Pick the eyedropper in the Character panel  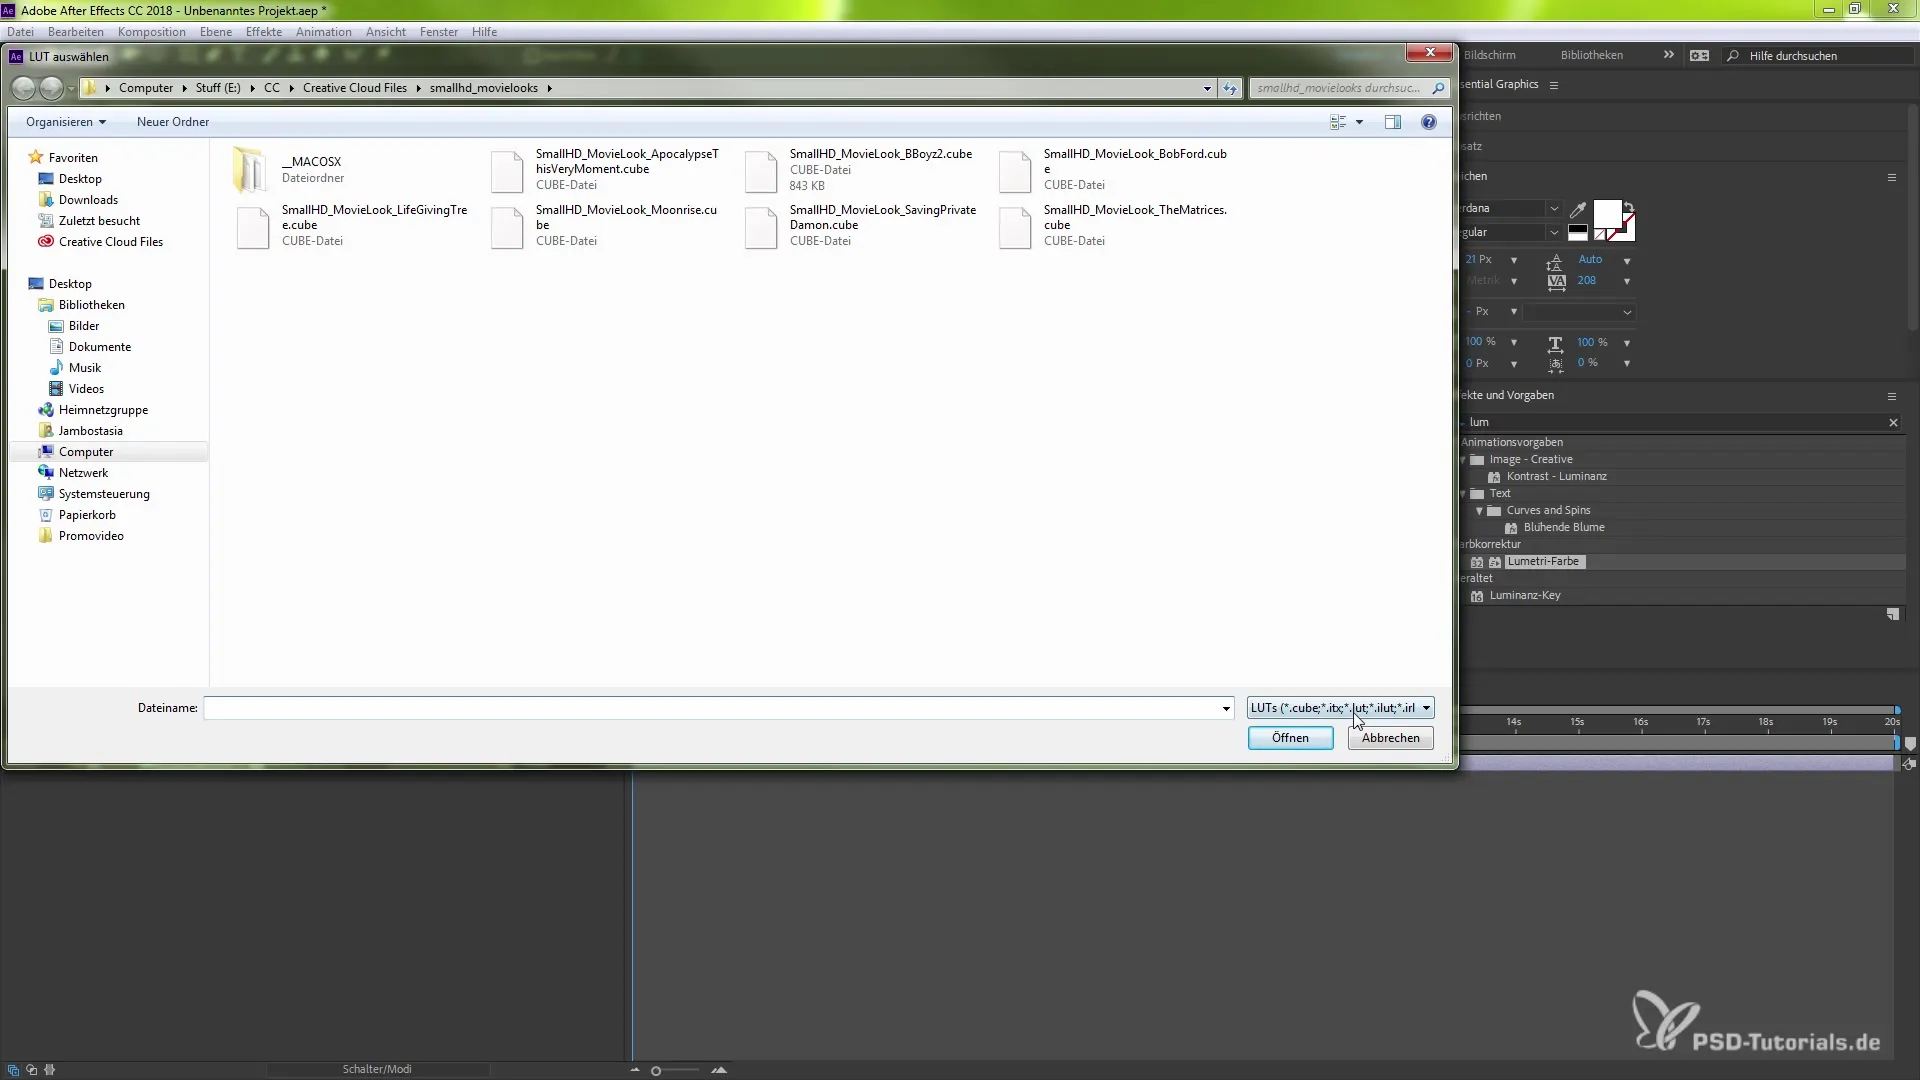click(x=1578, y=209)
